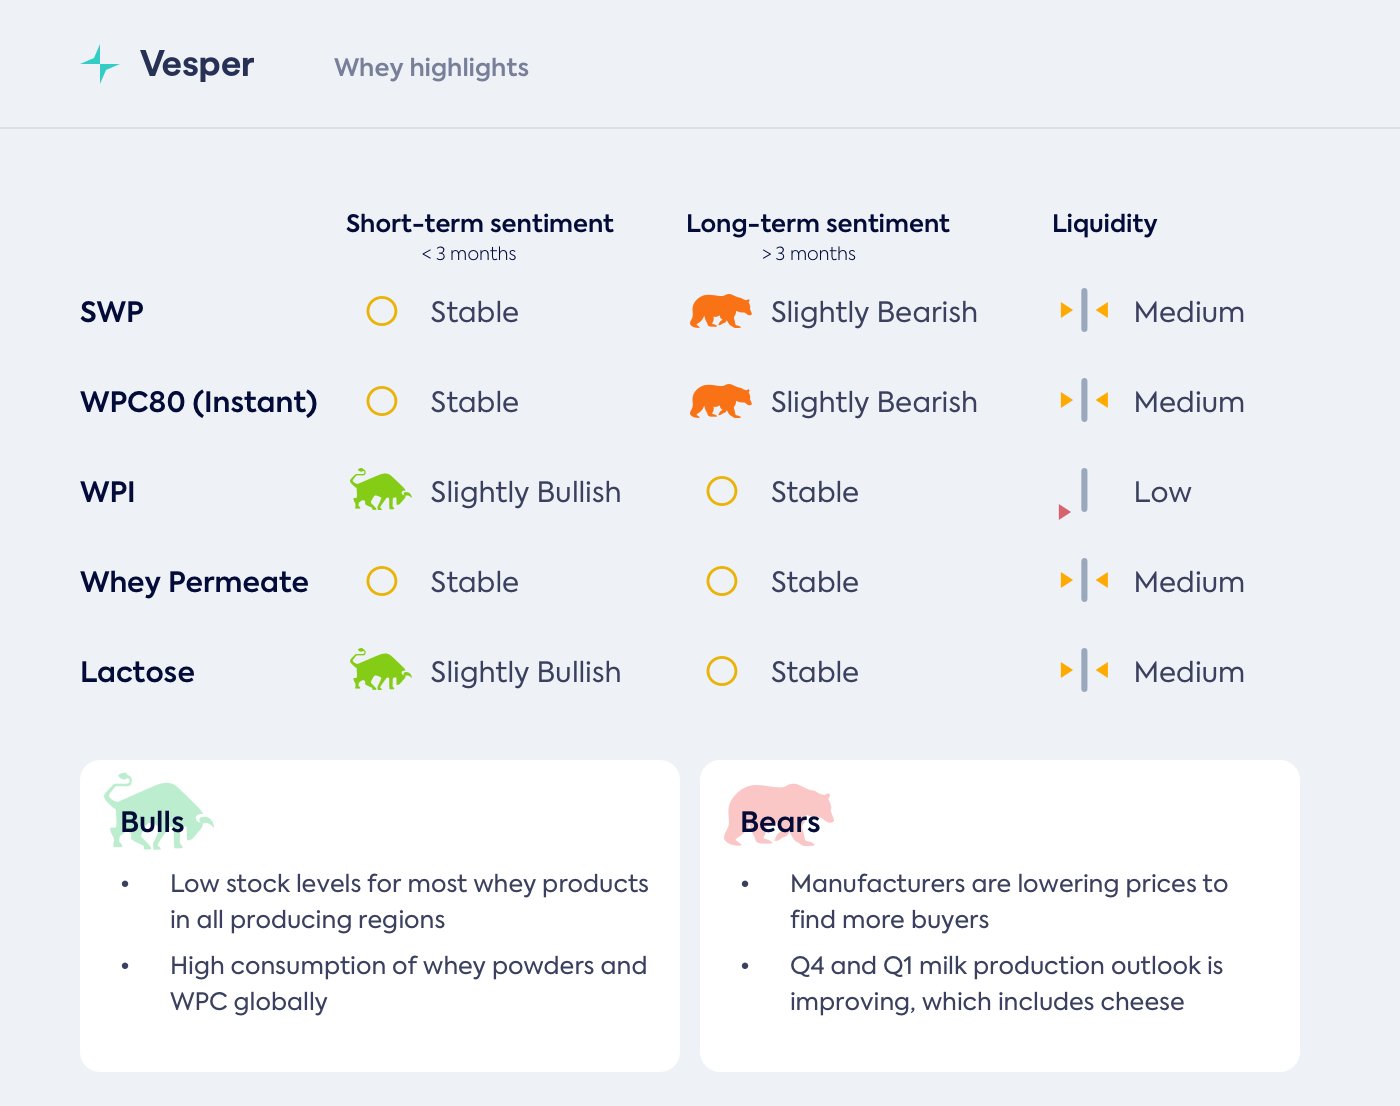This screenshot has width=1400, height=1106.
Task: Click the Whey highlights heading
Action: (x=431, y=68)
